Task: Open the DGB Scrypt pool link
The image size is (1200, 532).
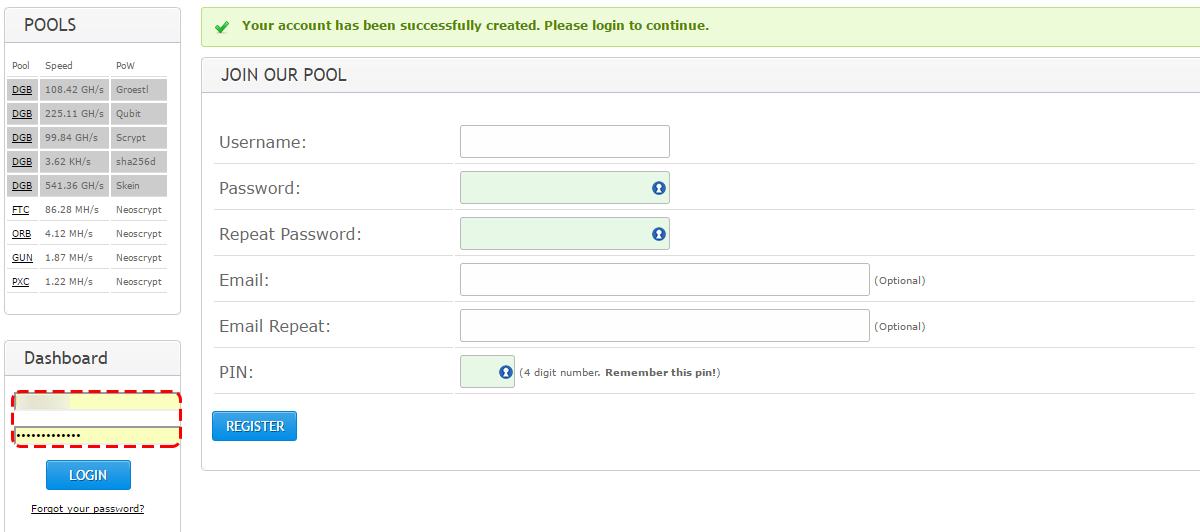Action: (21, 138)
